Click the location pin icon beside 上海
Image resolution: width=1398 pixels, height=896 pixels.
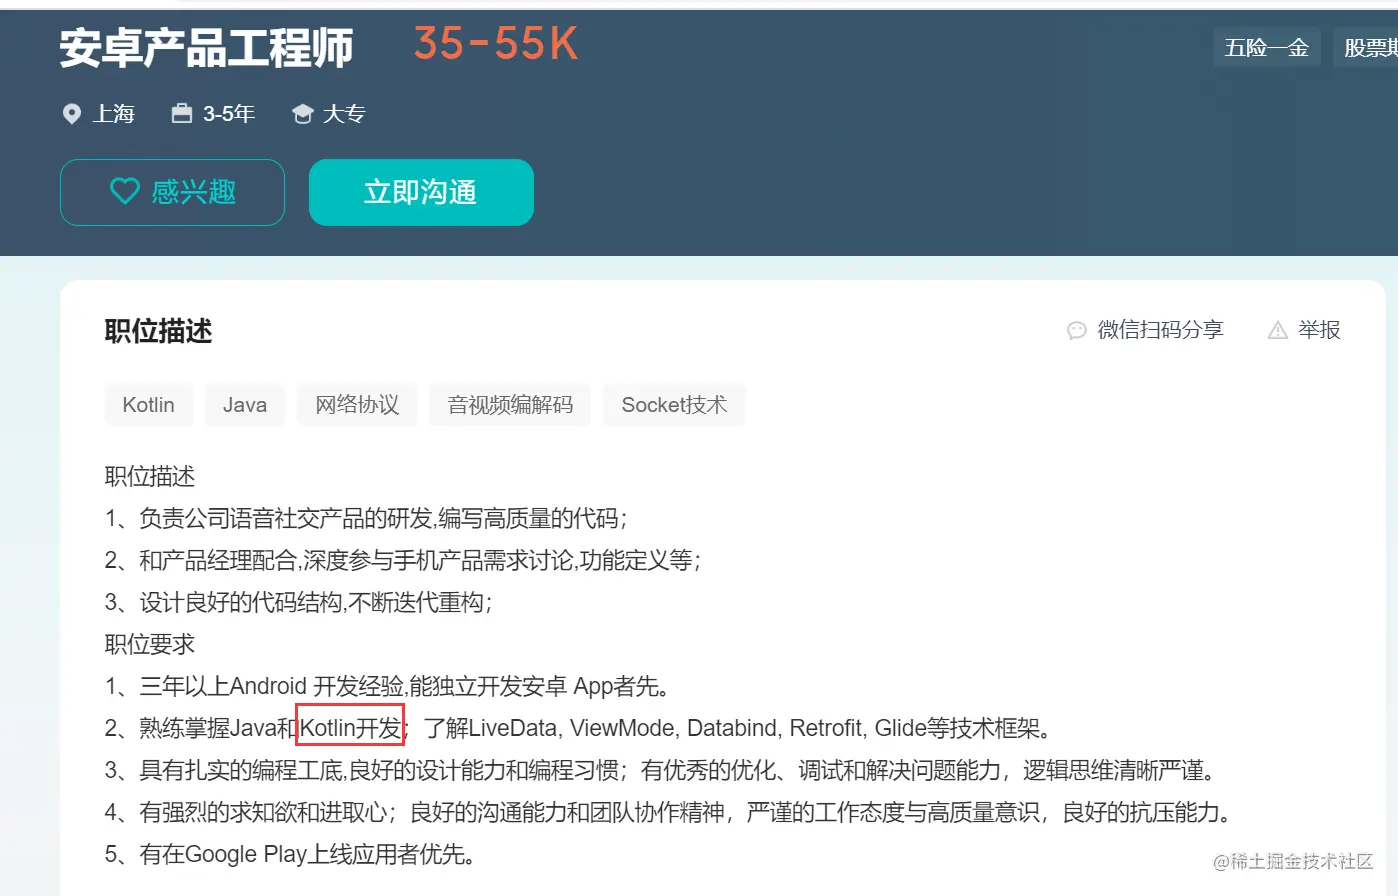click(x=71, y=114)
